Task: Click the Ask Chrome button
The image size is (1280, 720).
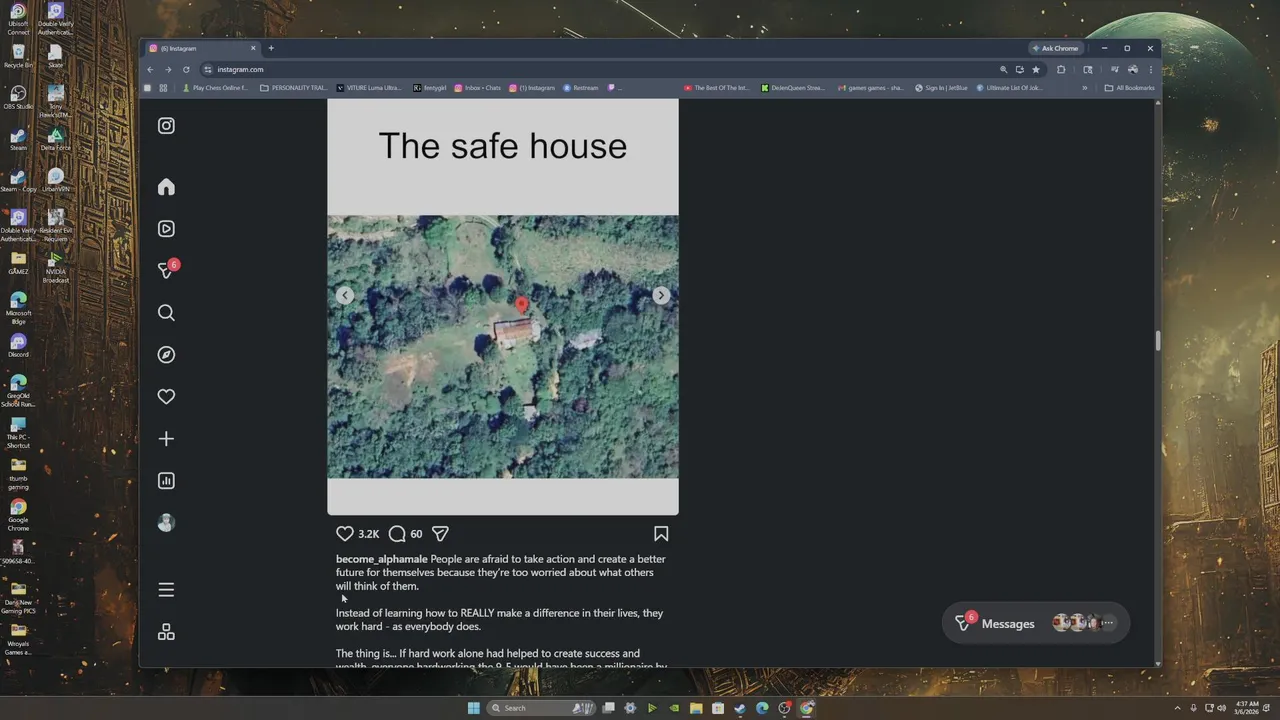Action: pos(1057,48)
